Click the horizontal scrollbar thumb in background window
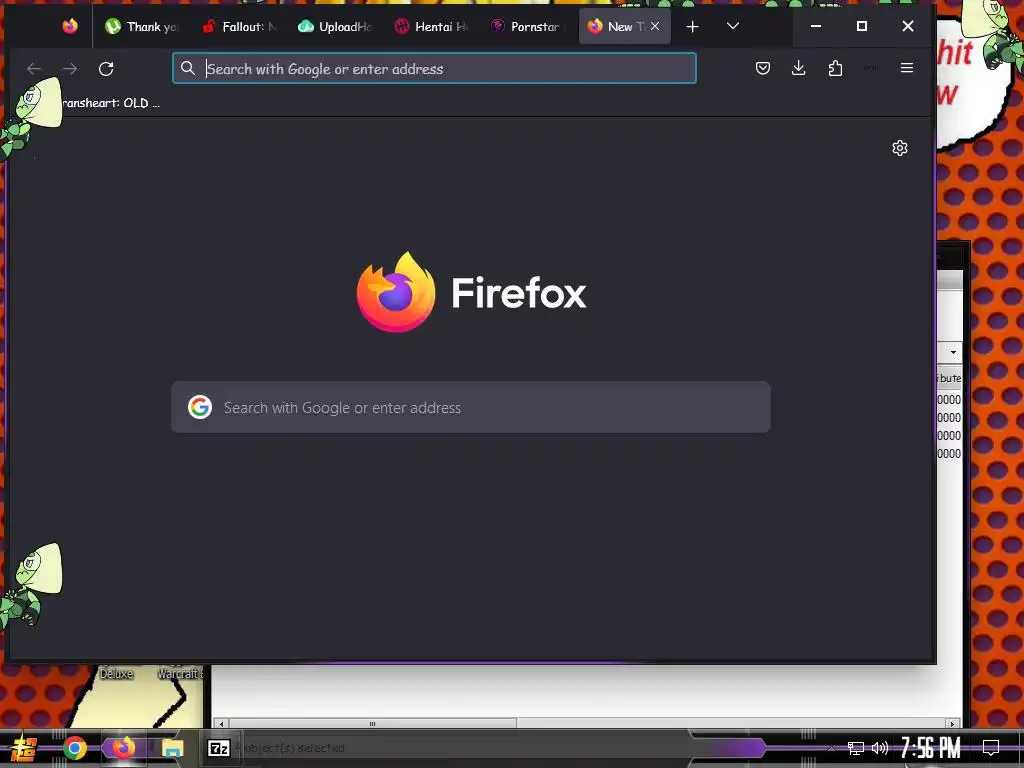Screen dimensions: 1024x768 tap(372, 724)
